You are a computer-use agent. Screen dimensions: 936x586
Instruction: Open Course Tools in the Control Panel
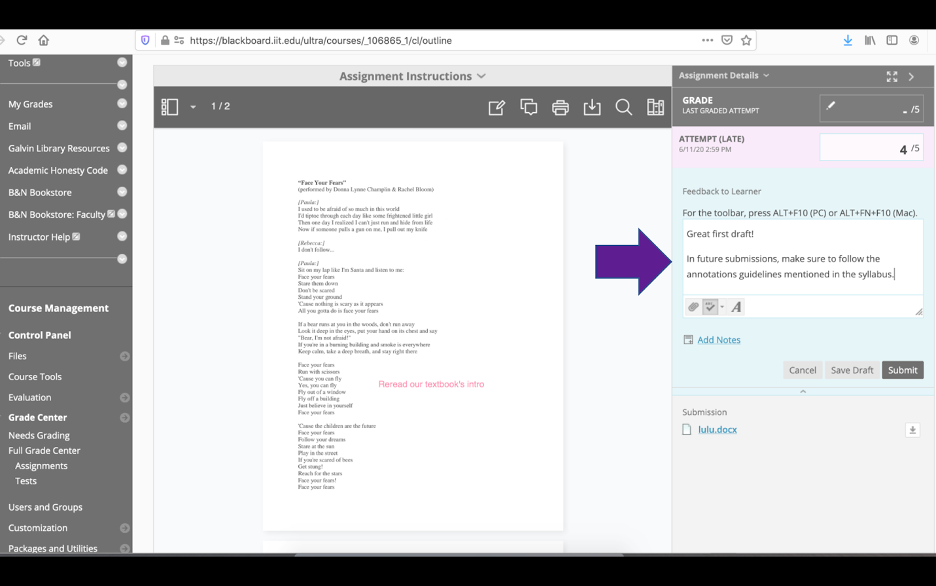coord(35,377)
